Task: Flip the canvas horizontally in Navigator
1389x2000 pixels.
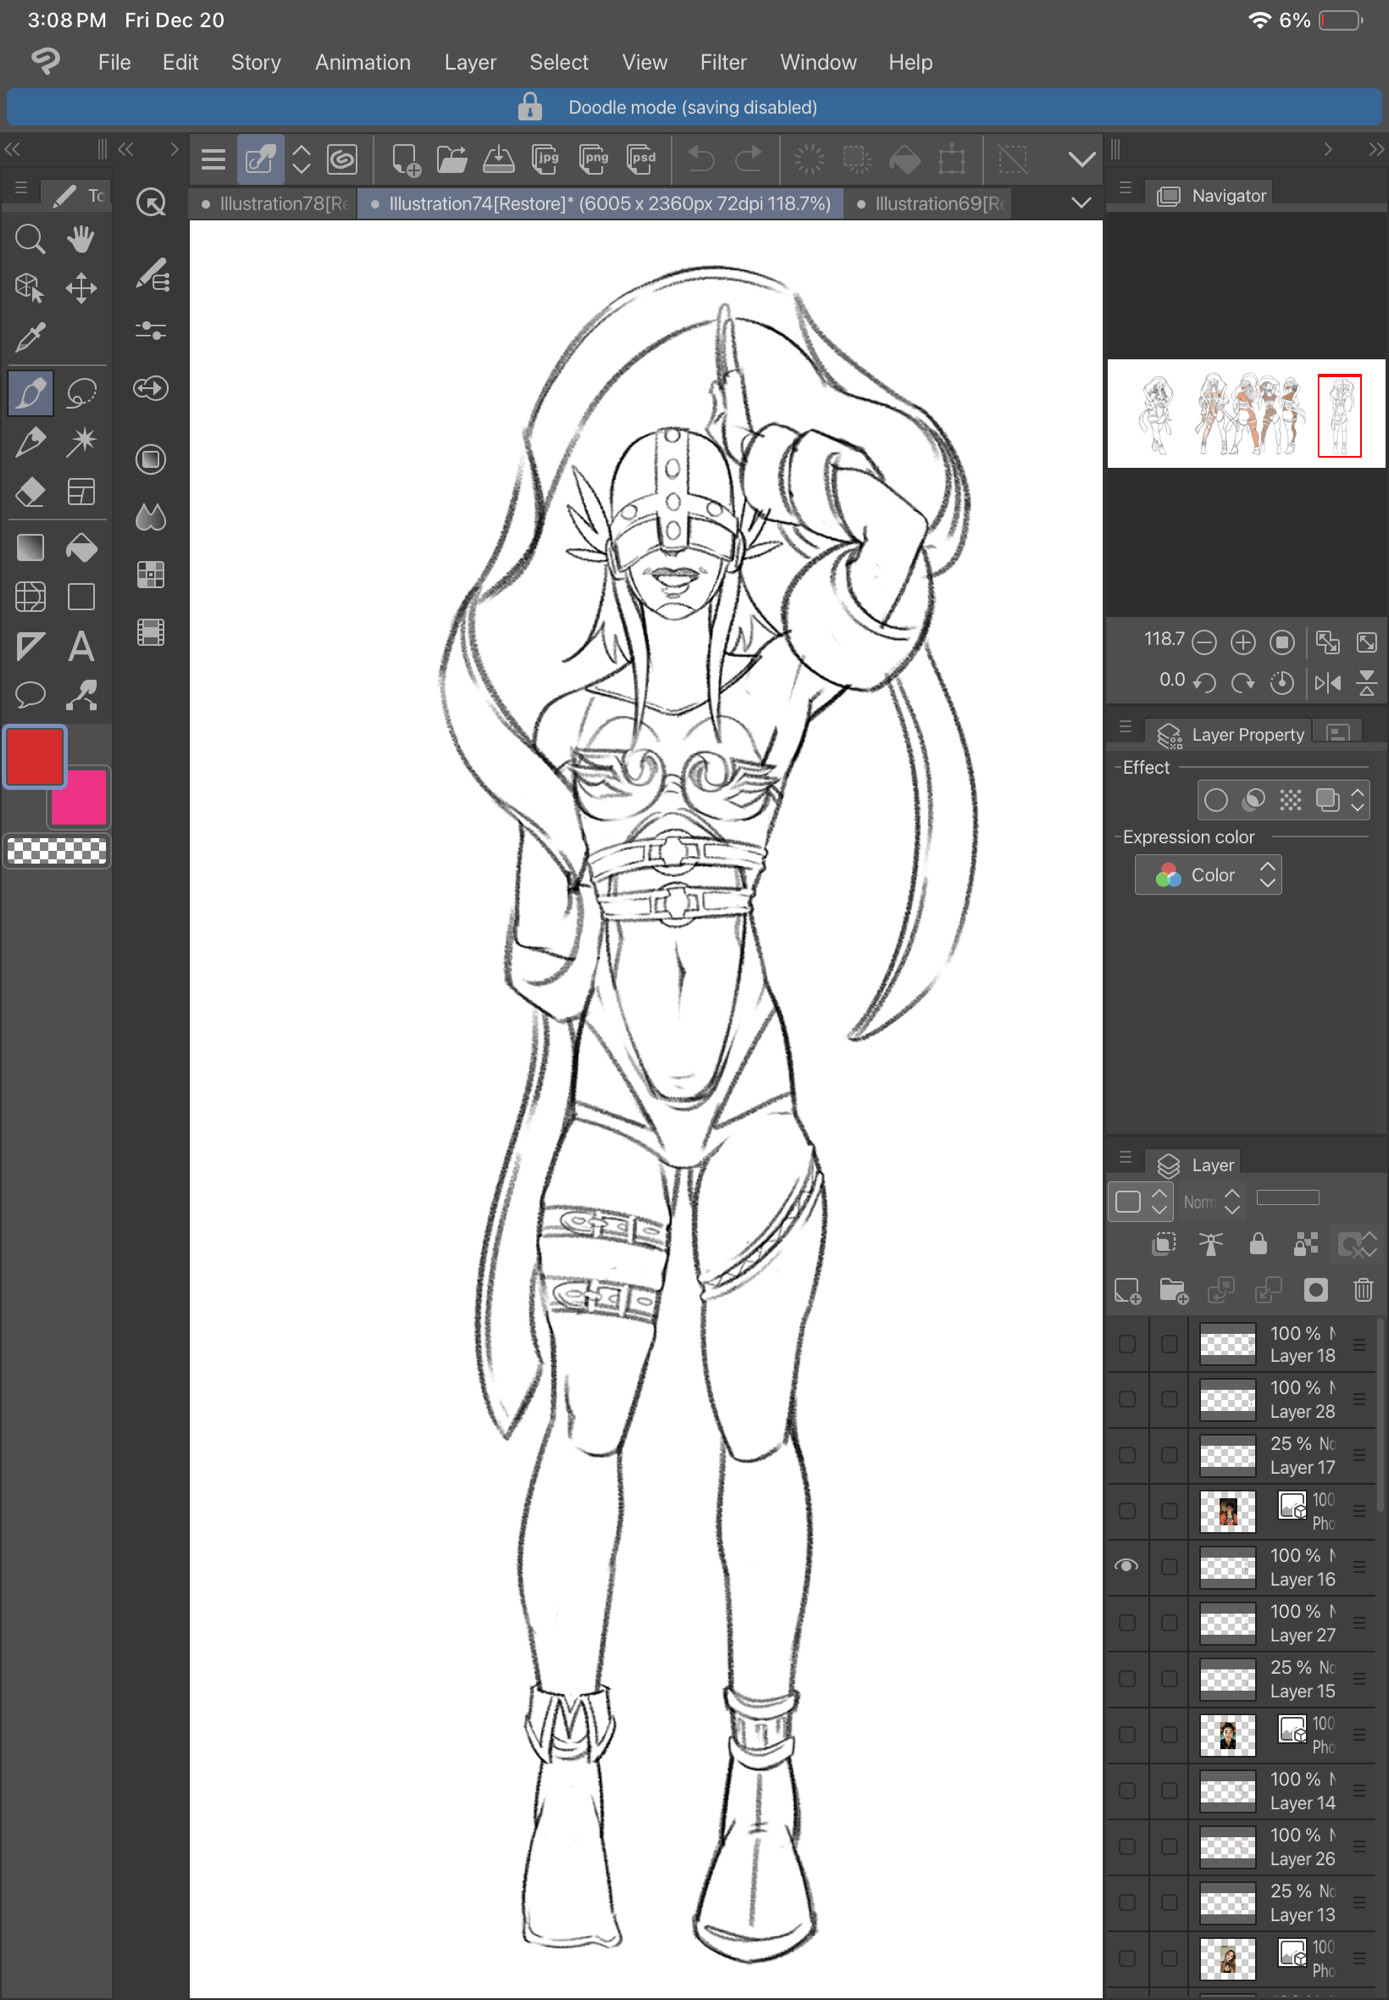Action: coord(1327,683)
